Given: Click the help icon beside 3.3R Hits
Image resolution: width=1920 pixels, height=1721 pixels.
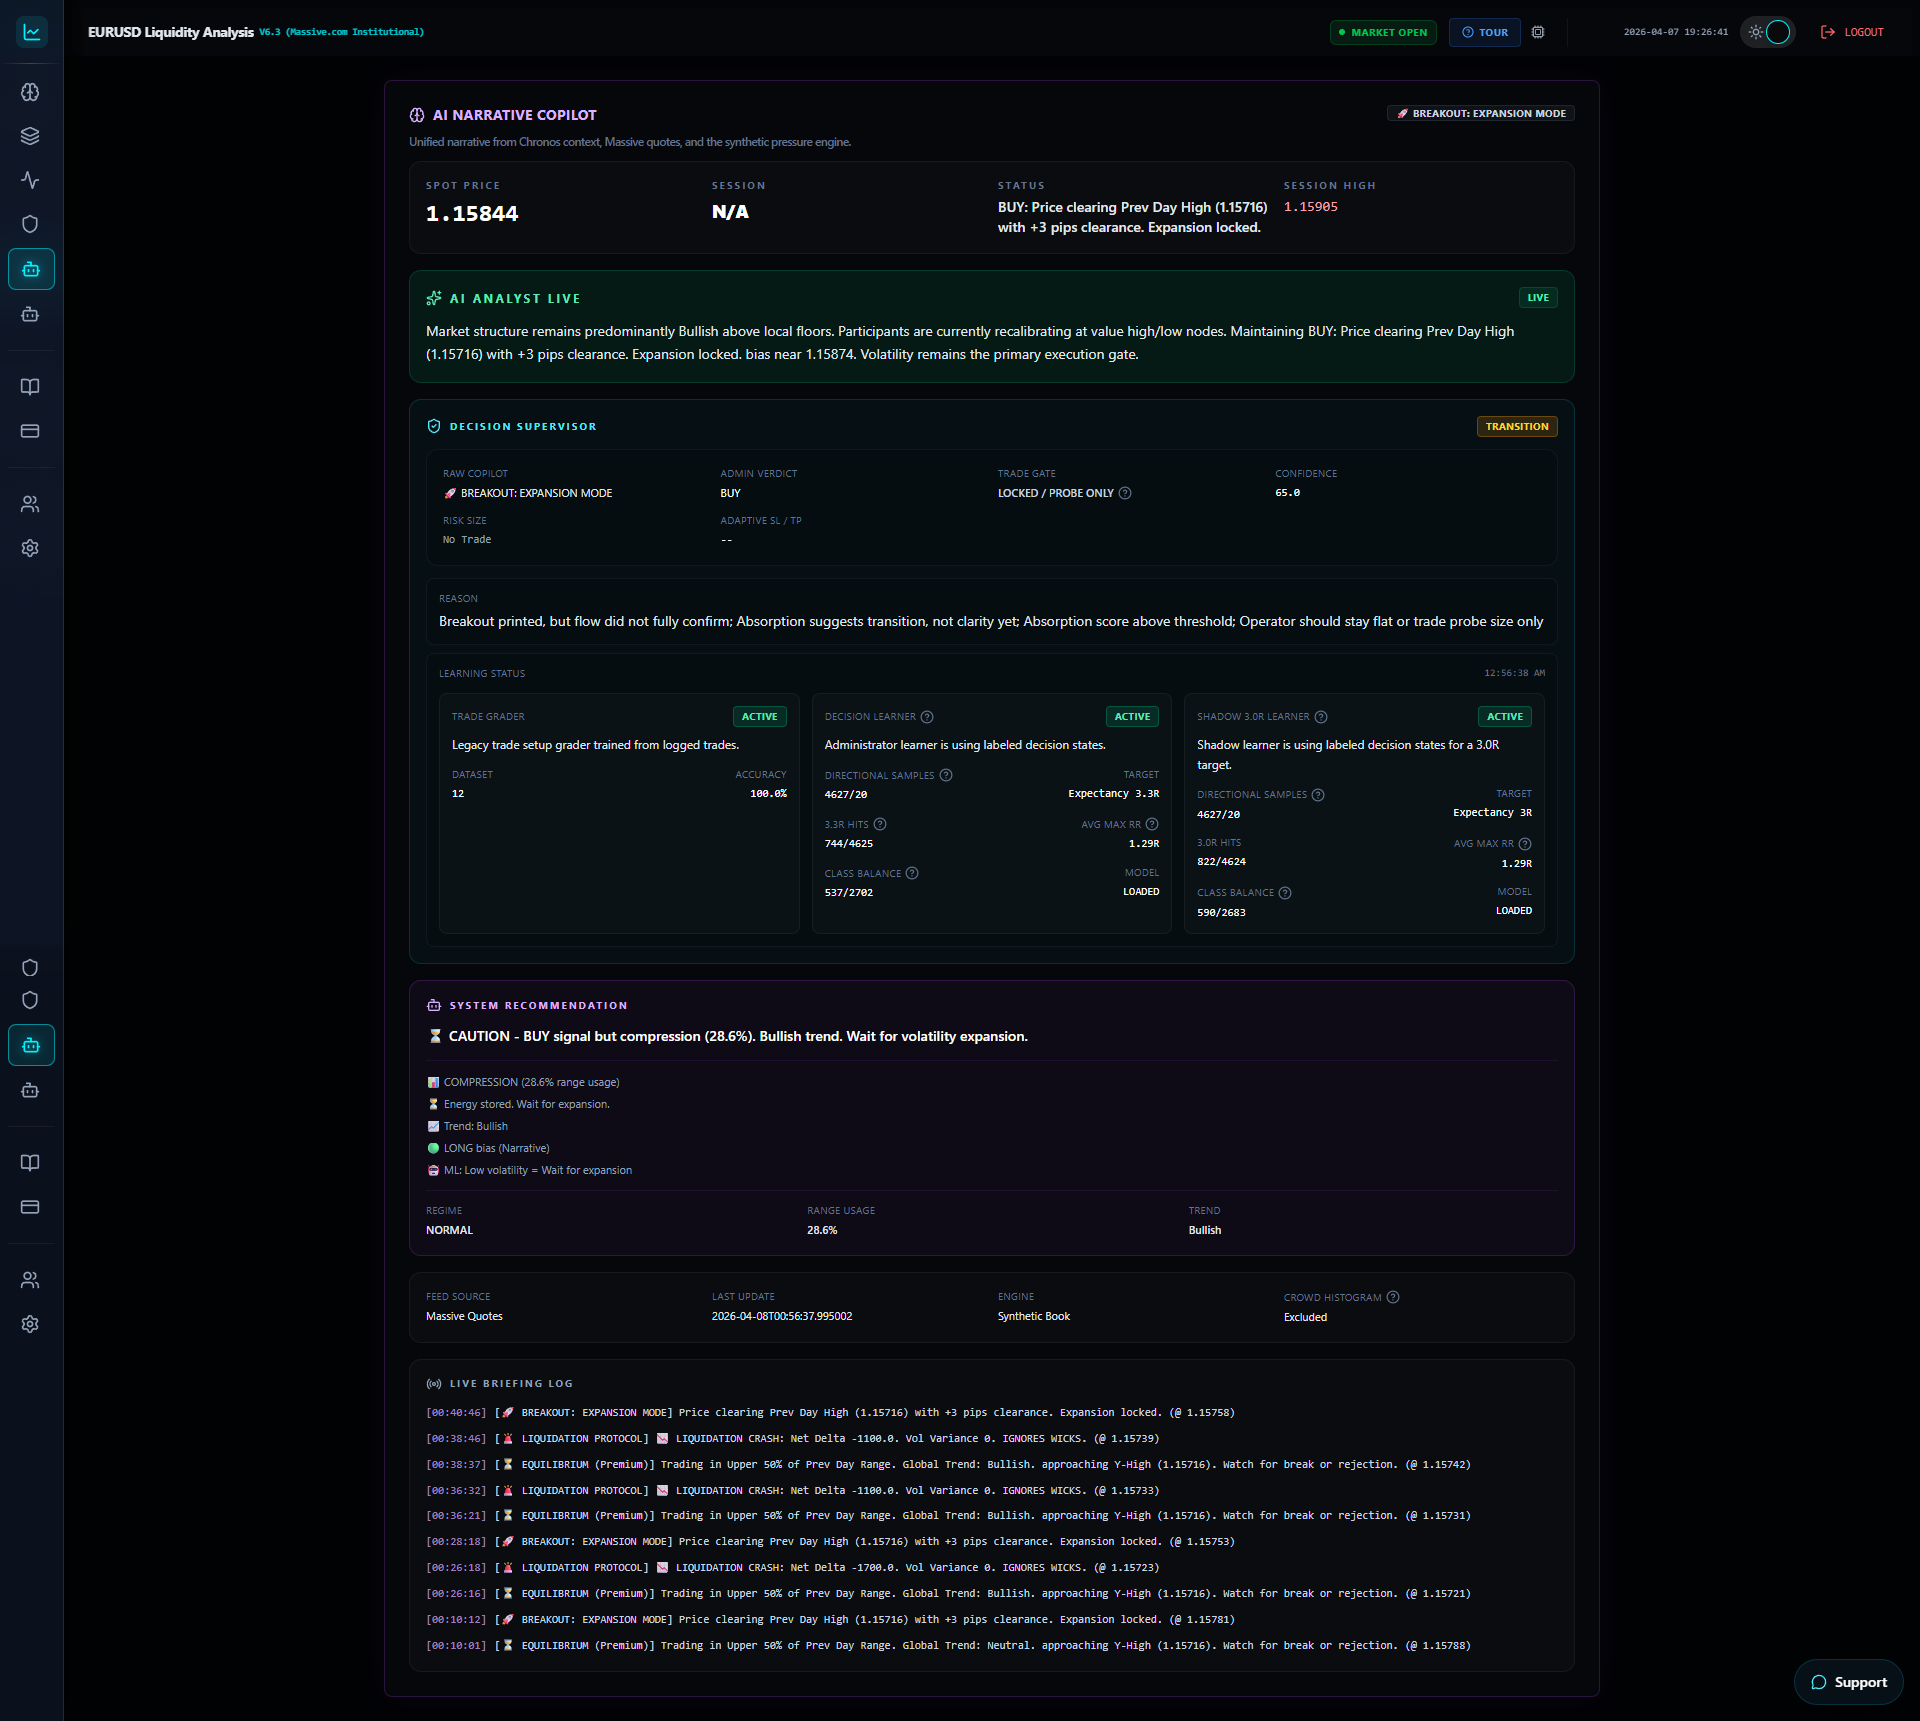Looking at the screenshot, I should tap(880, 825).
